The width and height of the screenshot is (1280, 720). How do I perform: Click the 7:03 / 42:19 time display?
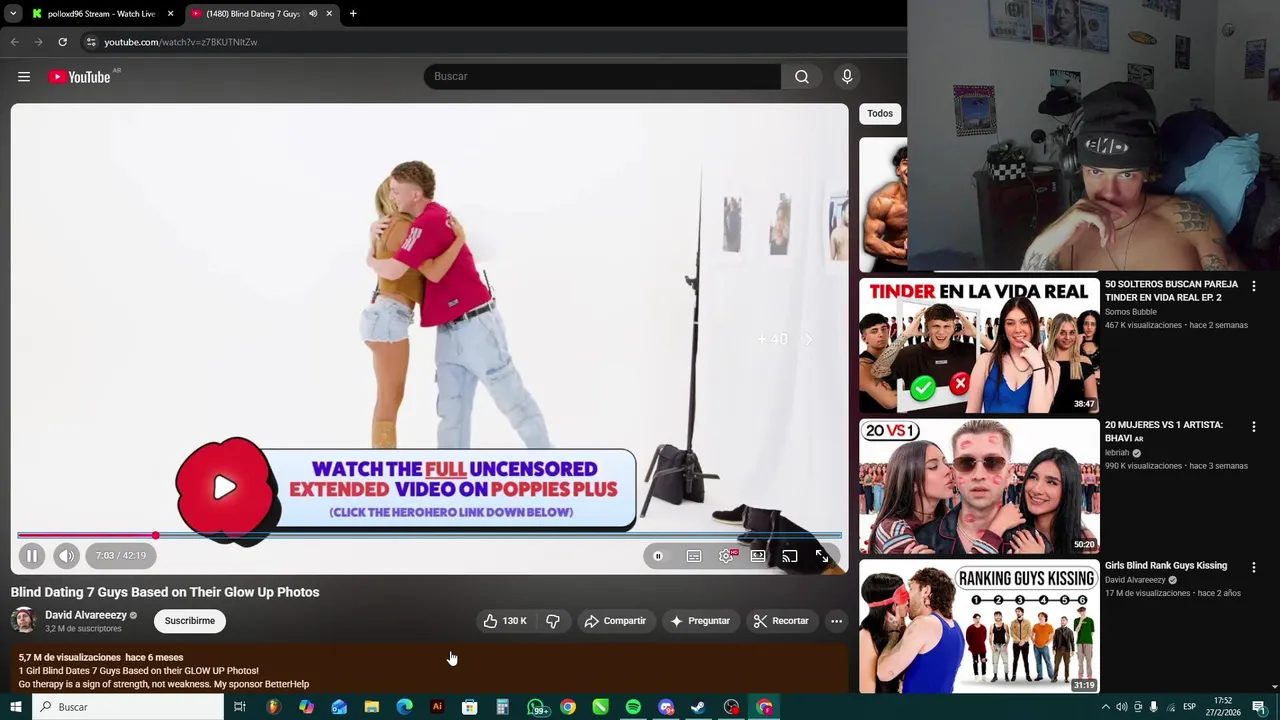pos(121,555)
